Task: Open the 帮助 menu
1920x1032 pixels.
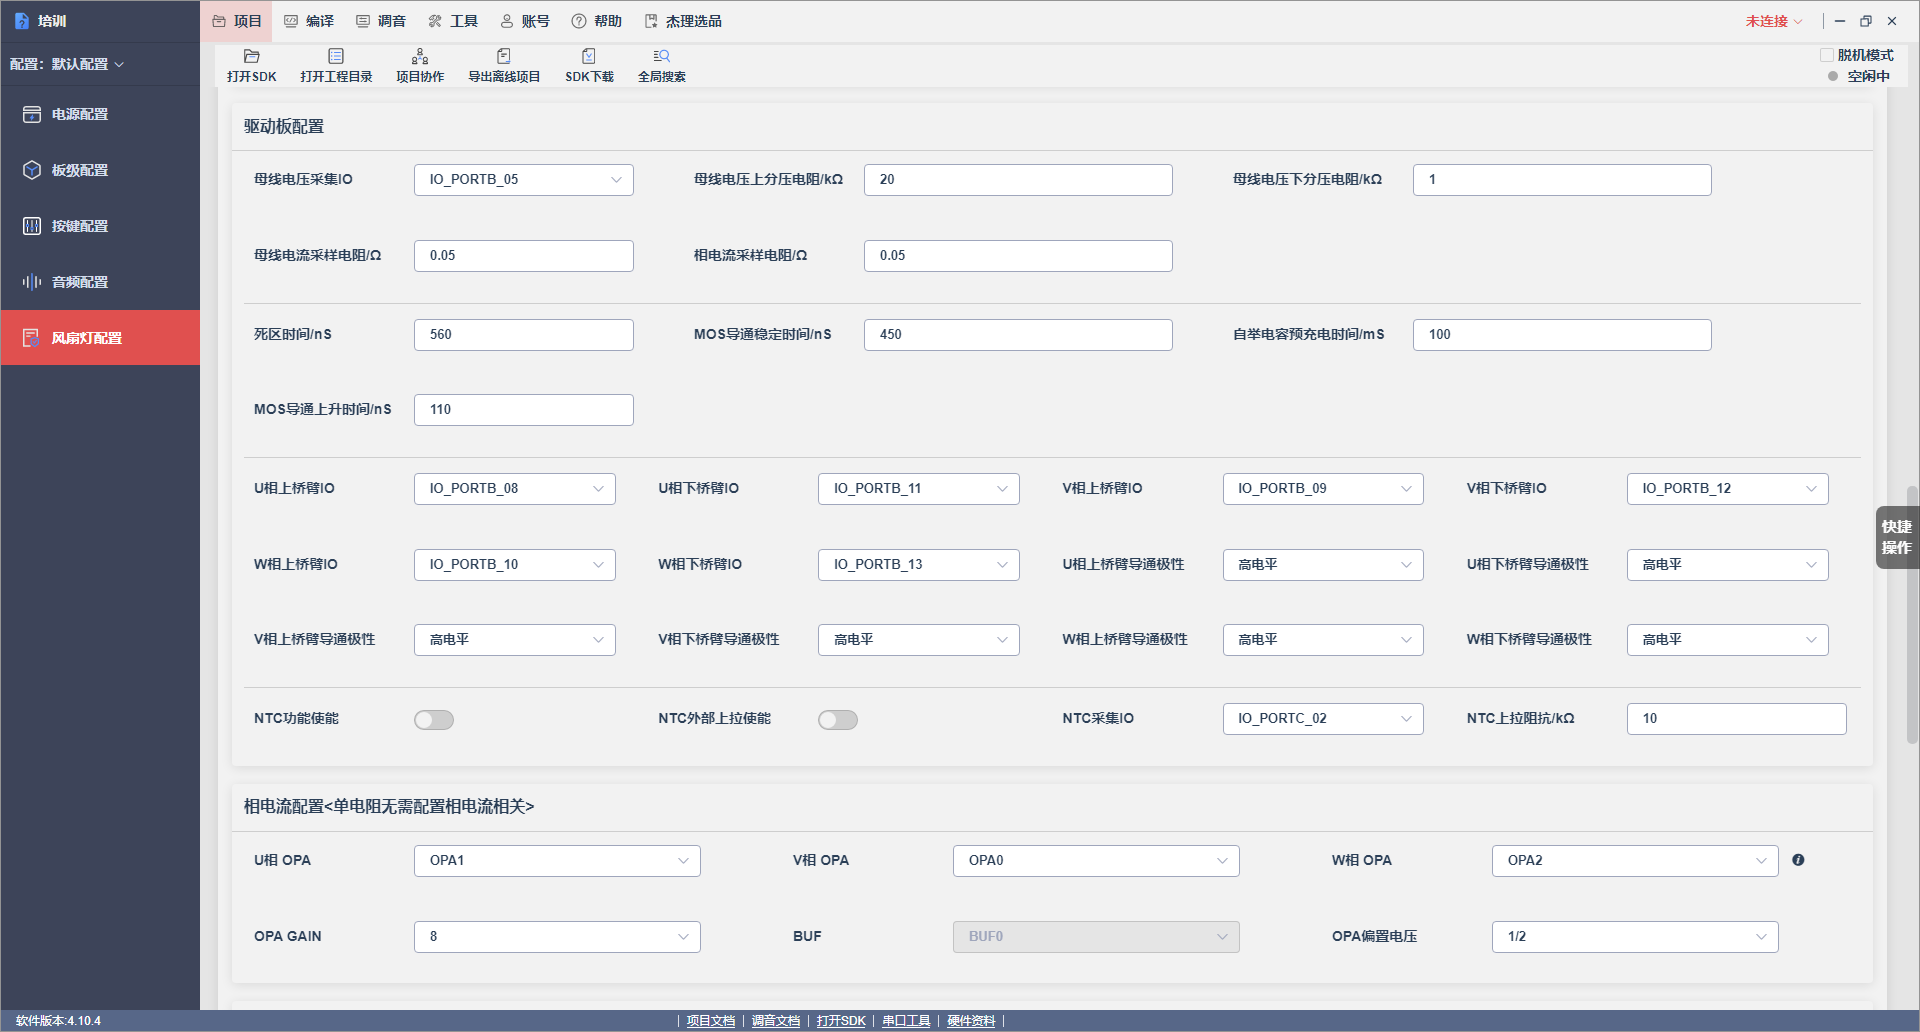Action: pos(597,21)
